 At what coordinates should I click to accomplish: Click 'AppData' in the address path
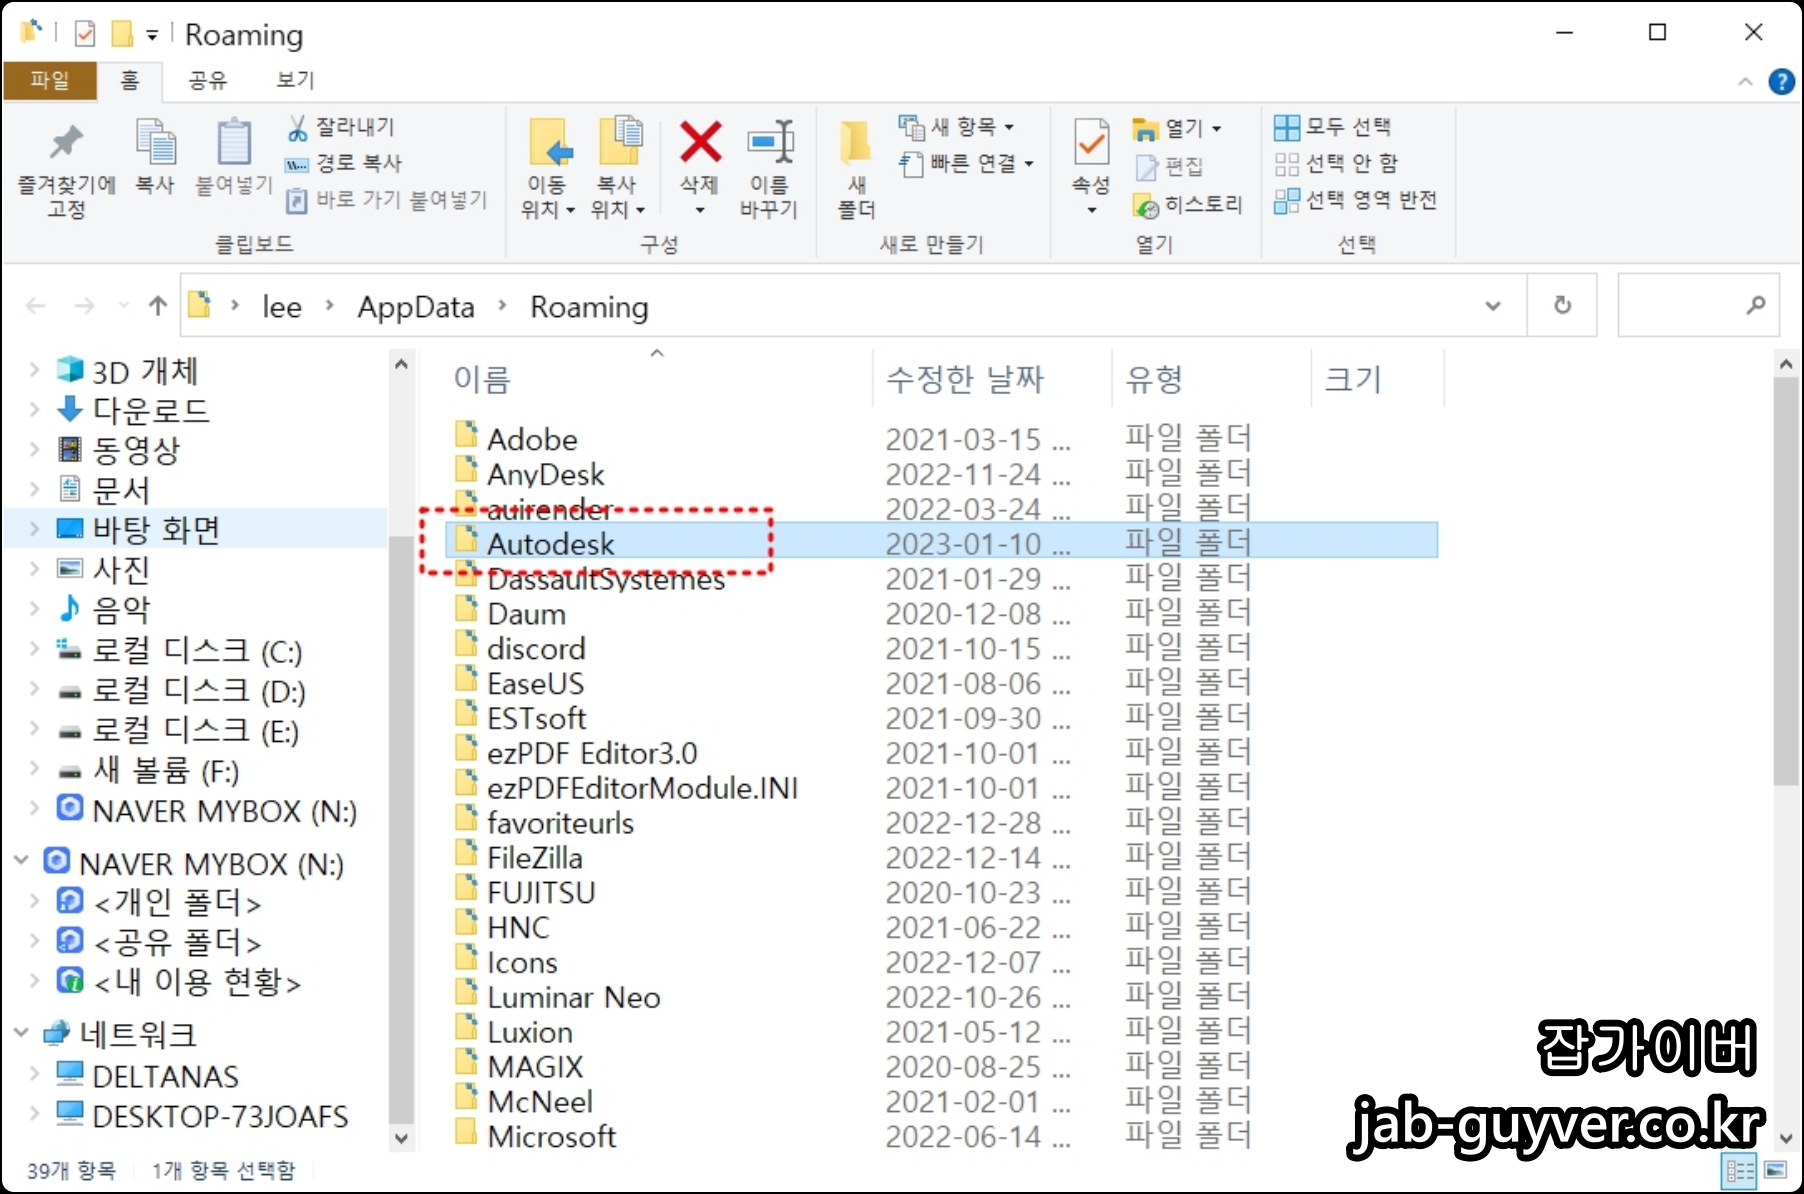[x=416, y=307]
